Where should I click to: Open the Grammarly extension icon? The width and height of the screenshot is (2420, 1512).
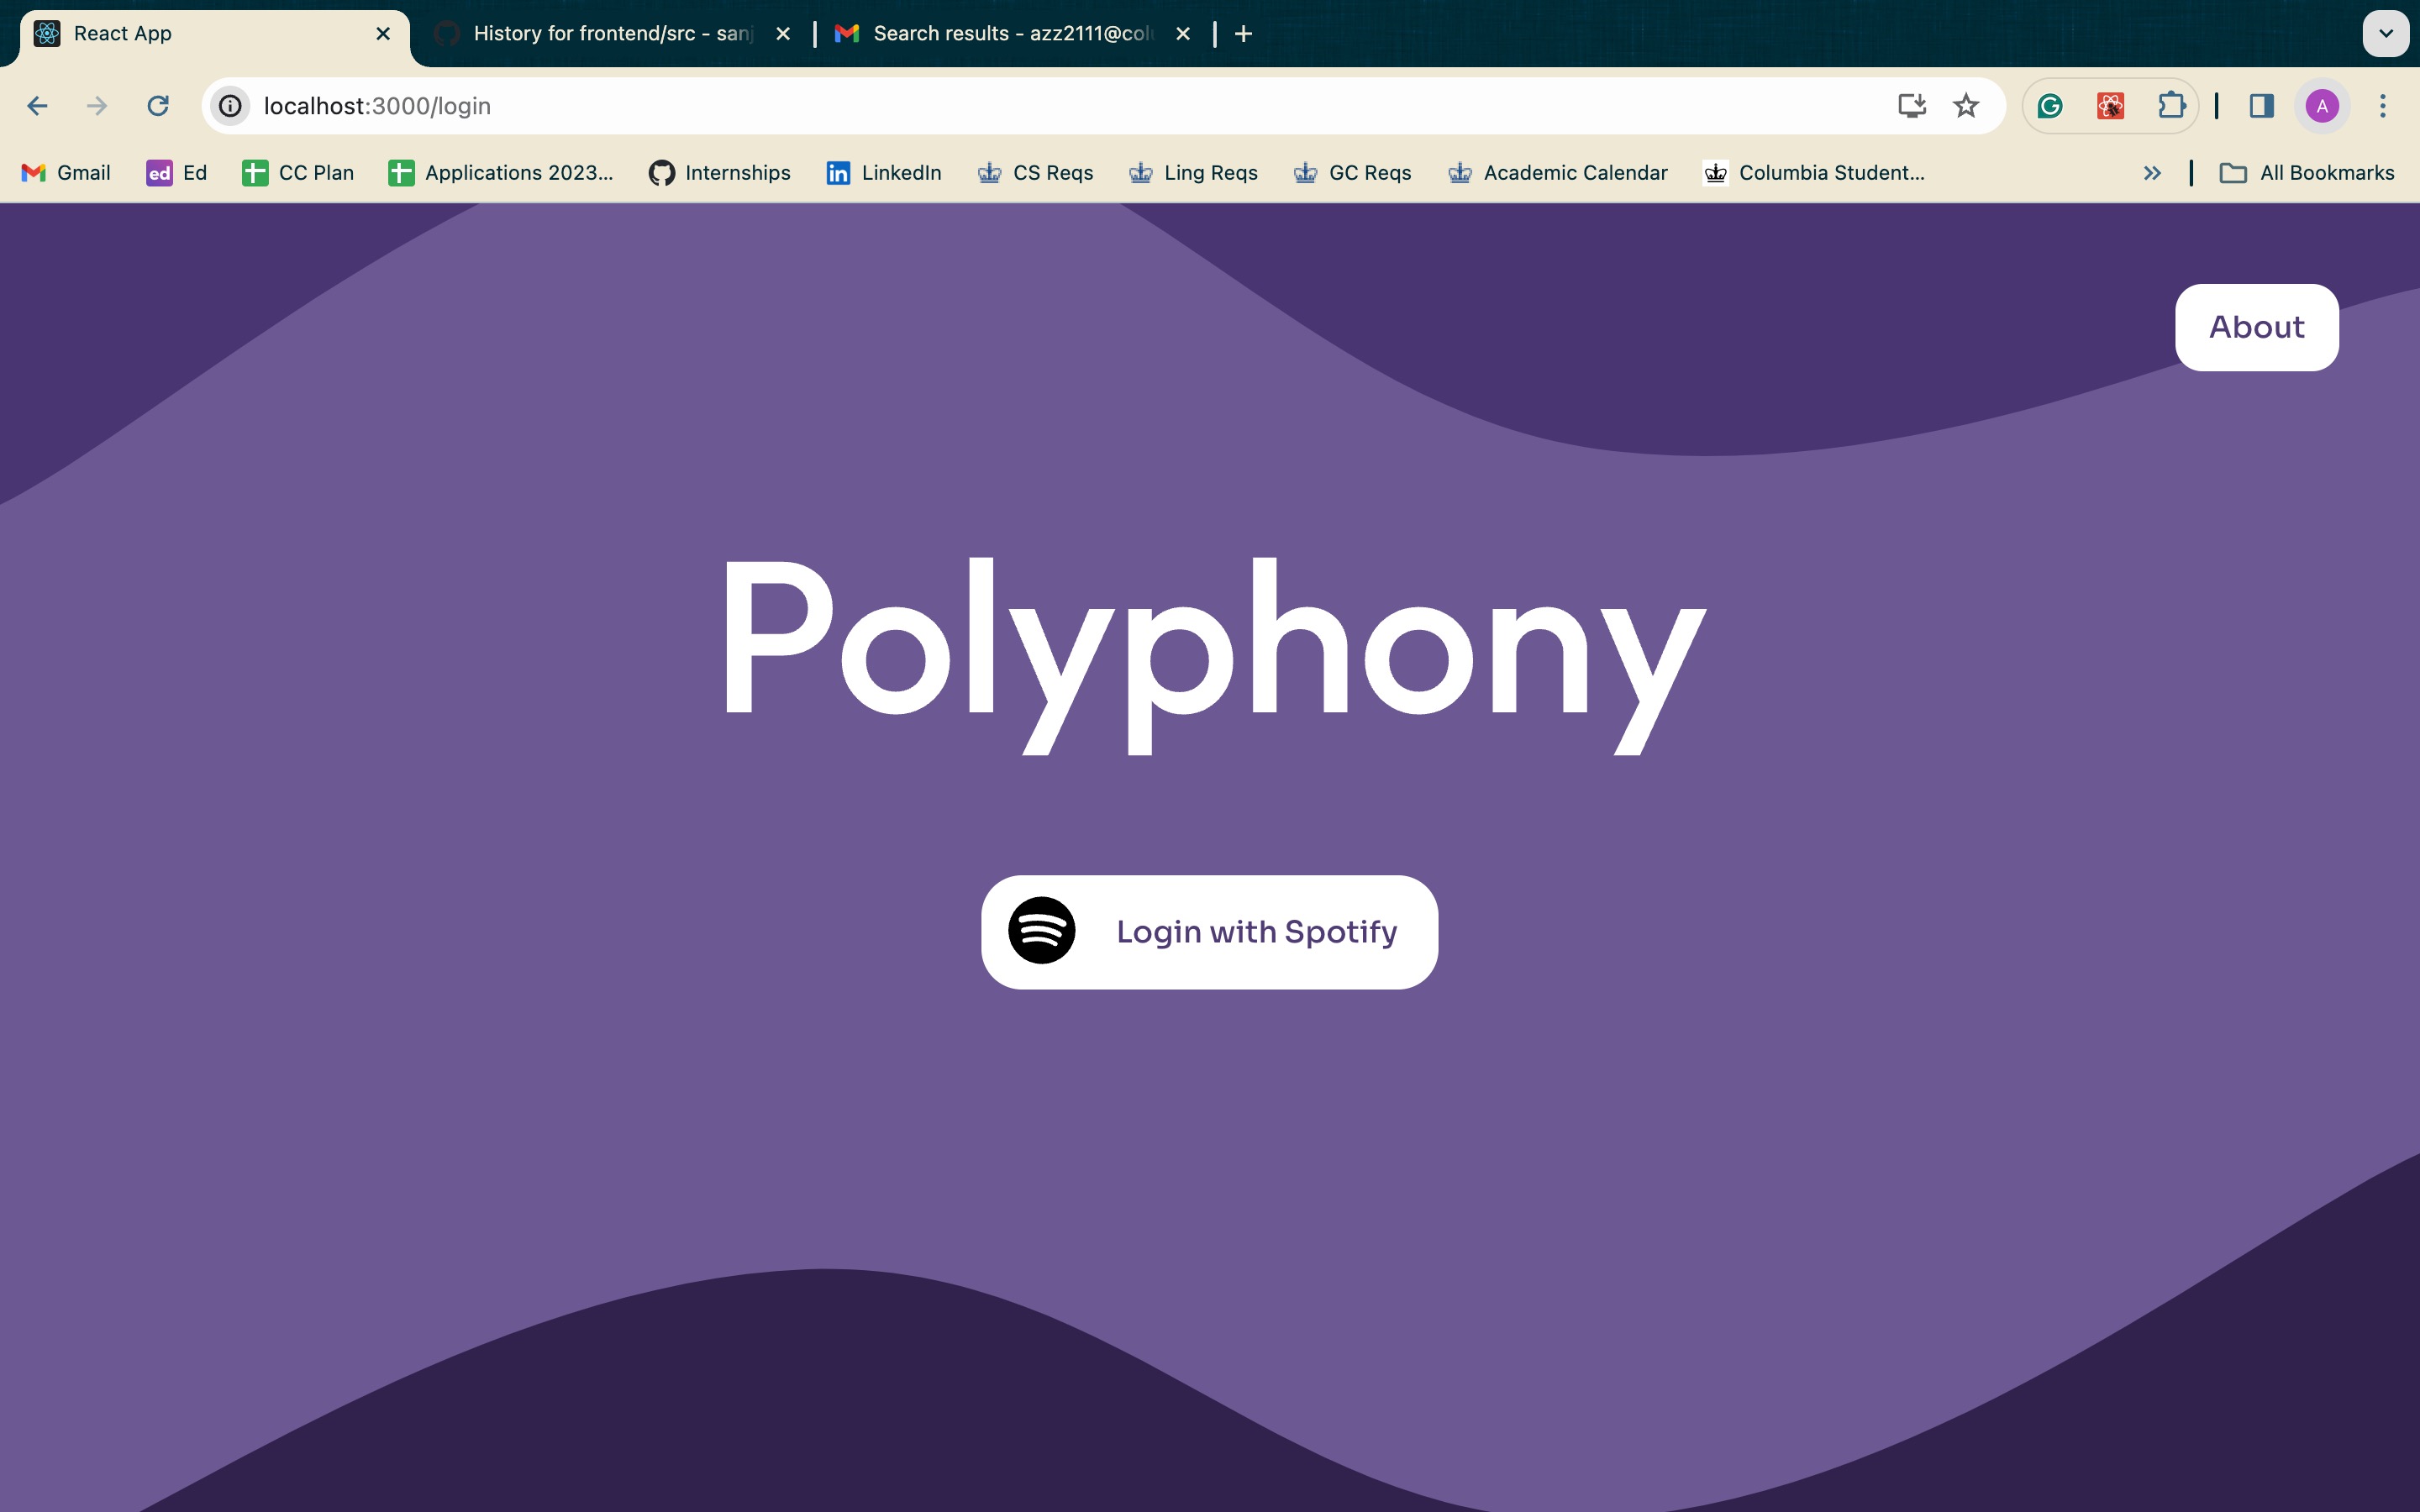pyautogui.click(x=2050, y=106)
